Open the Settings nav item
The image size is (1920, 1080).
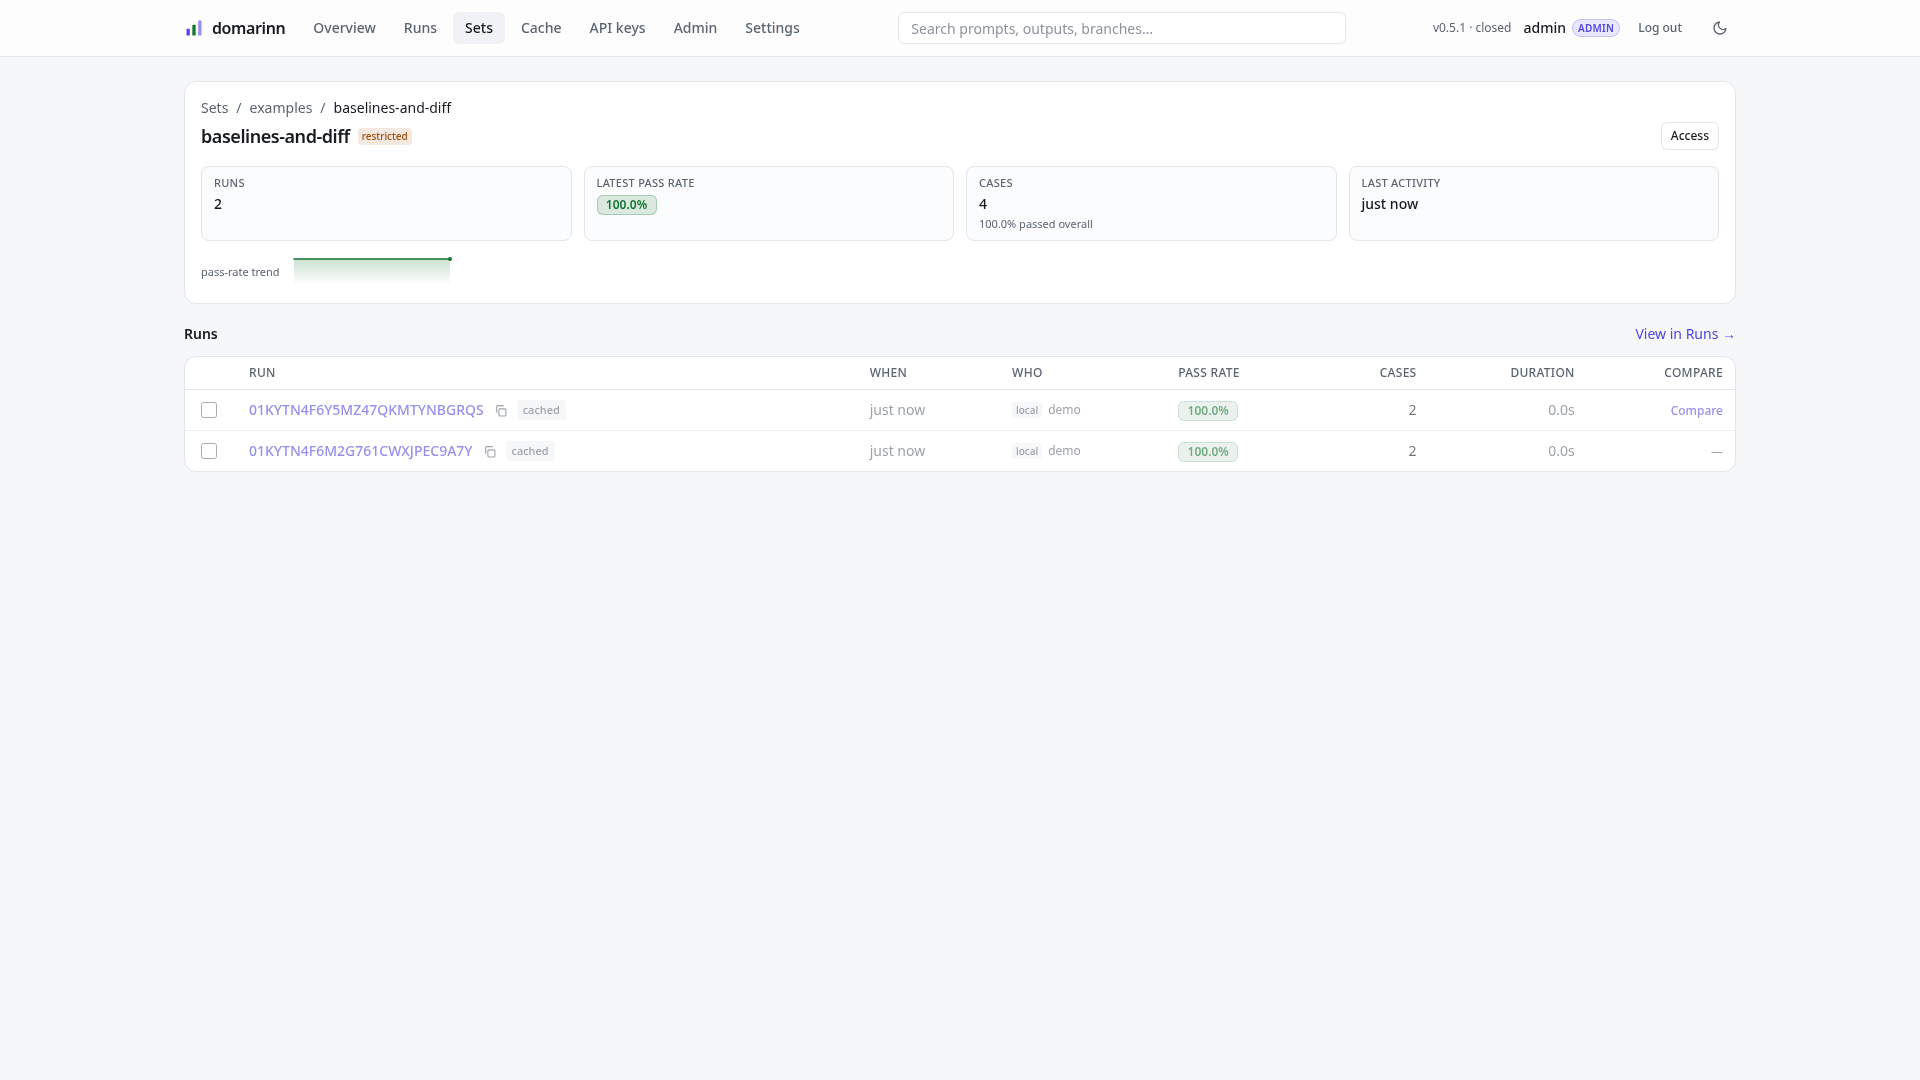pos(772,28)
